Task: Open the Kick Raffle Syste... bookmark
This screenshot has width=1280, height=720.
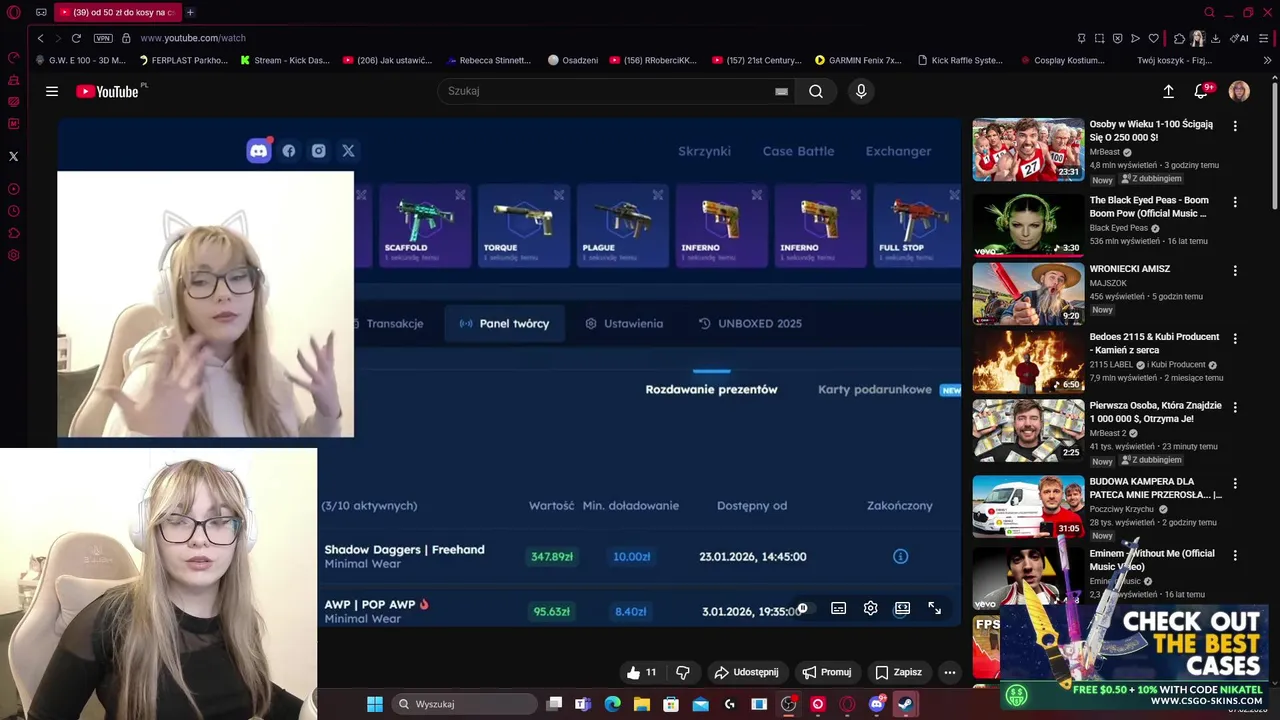Action: [960, 60]
